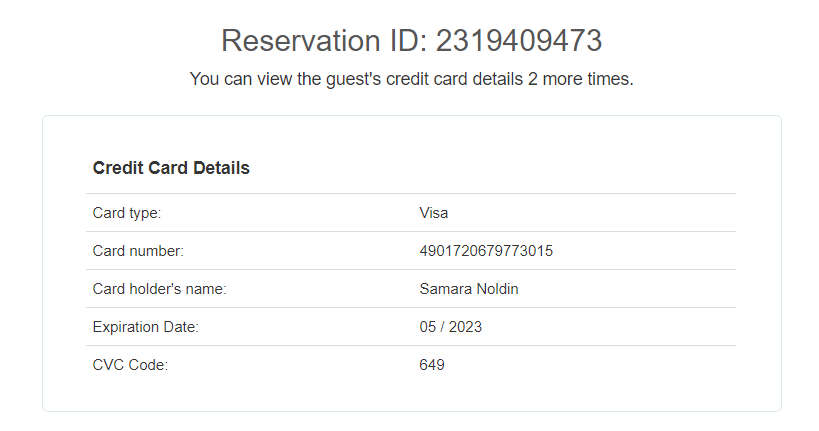Image resolution: width=819 pixels, height=431 pixels.
Task: Click the "Card number:" label
Action: point(138,251)
